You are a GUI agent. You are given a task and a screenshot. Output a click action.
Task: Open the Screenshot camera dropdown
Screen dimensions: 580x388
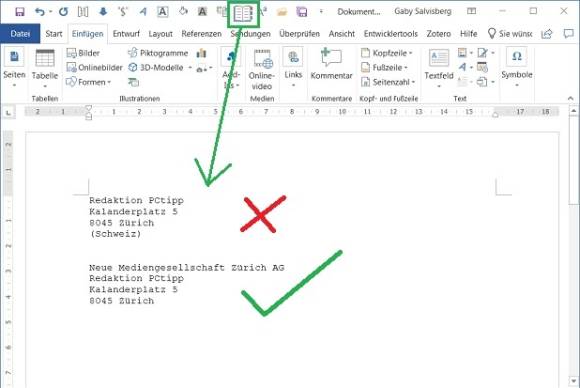[x=205, y=68]
